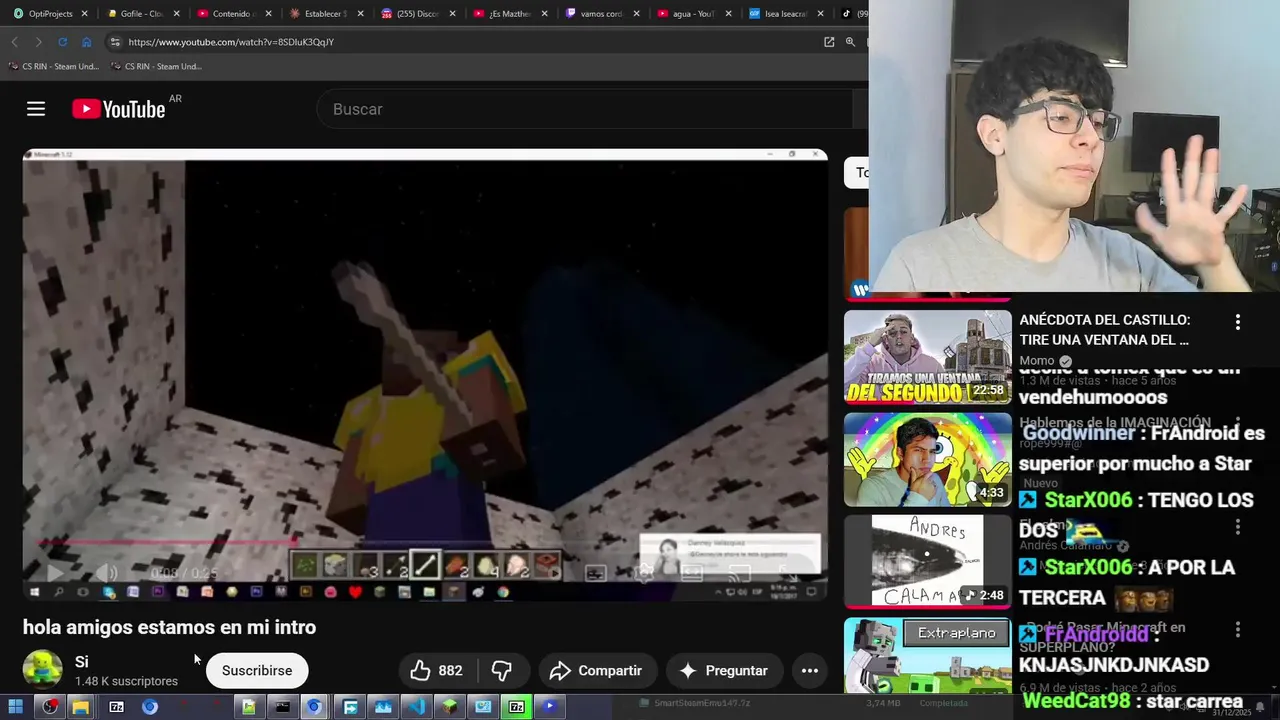
Task: Select the YouTube URL in address bar
Action: (x=231, y=42)
